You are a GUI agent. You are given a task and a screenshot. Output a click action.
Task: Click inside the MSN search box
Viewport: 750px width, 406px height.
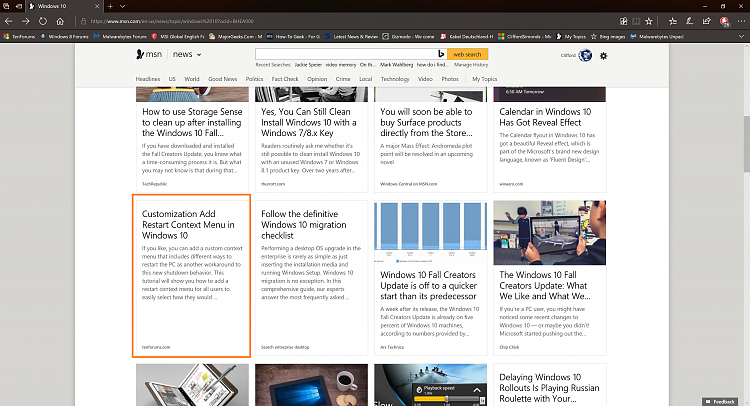(346, 54)
